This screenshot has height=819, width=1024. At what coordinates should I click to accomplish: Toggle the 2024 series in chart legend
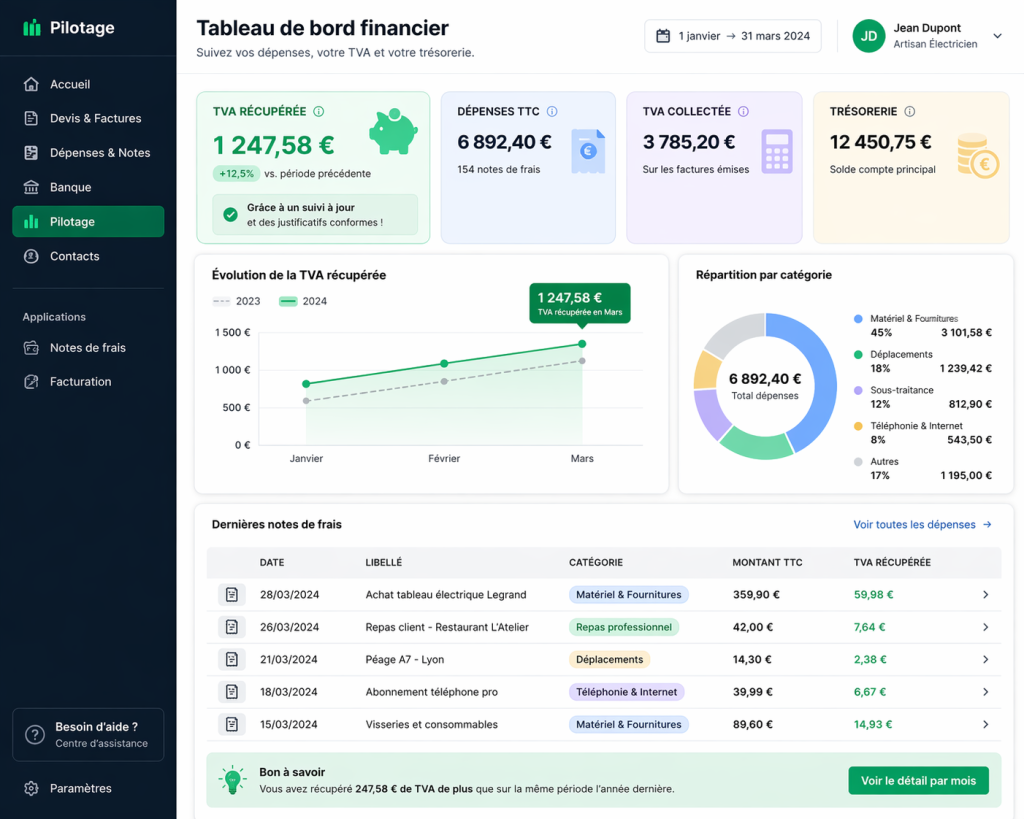click(303, 301)
